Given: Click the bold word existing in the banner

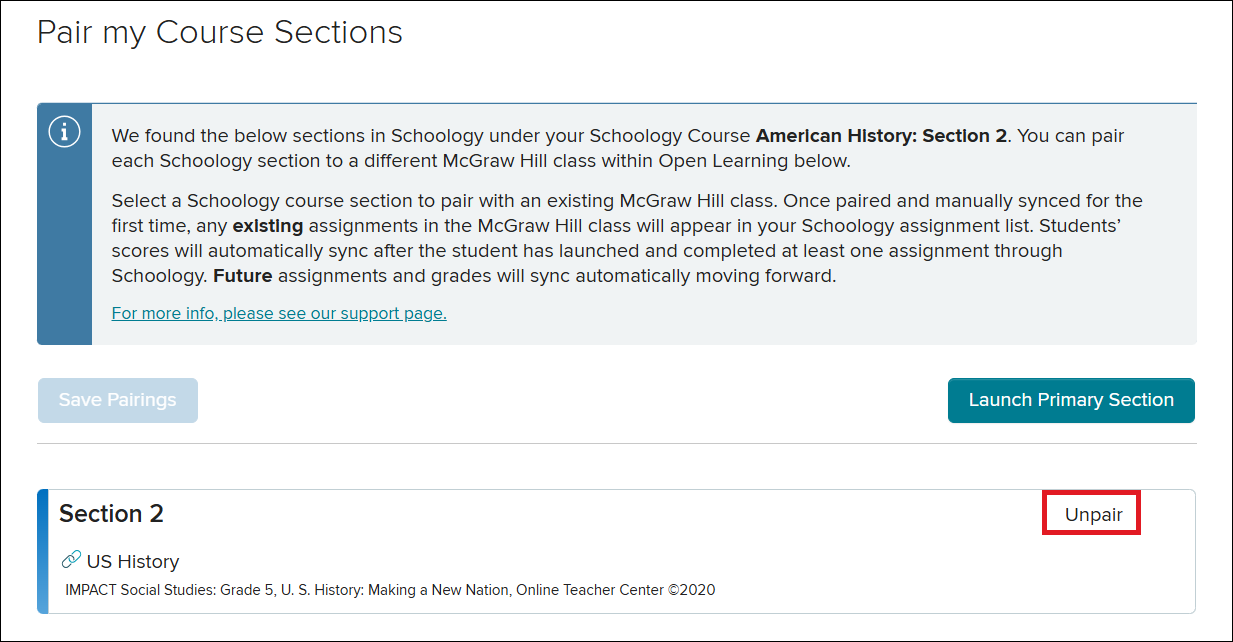Looking at the screenshot, I should point(274,225).
